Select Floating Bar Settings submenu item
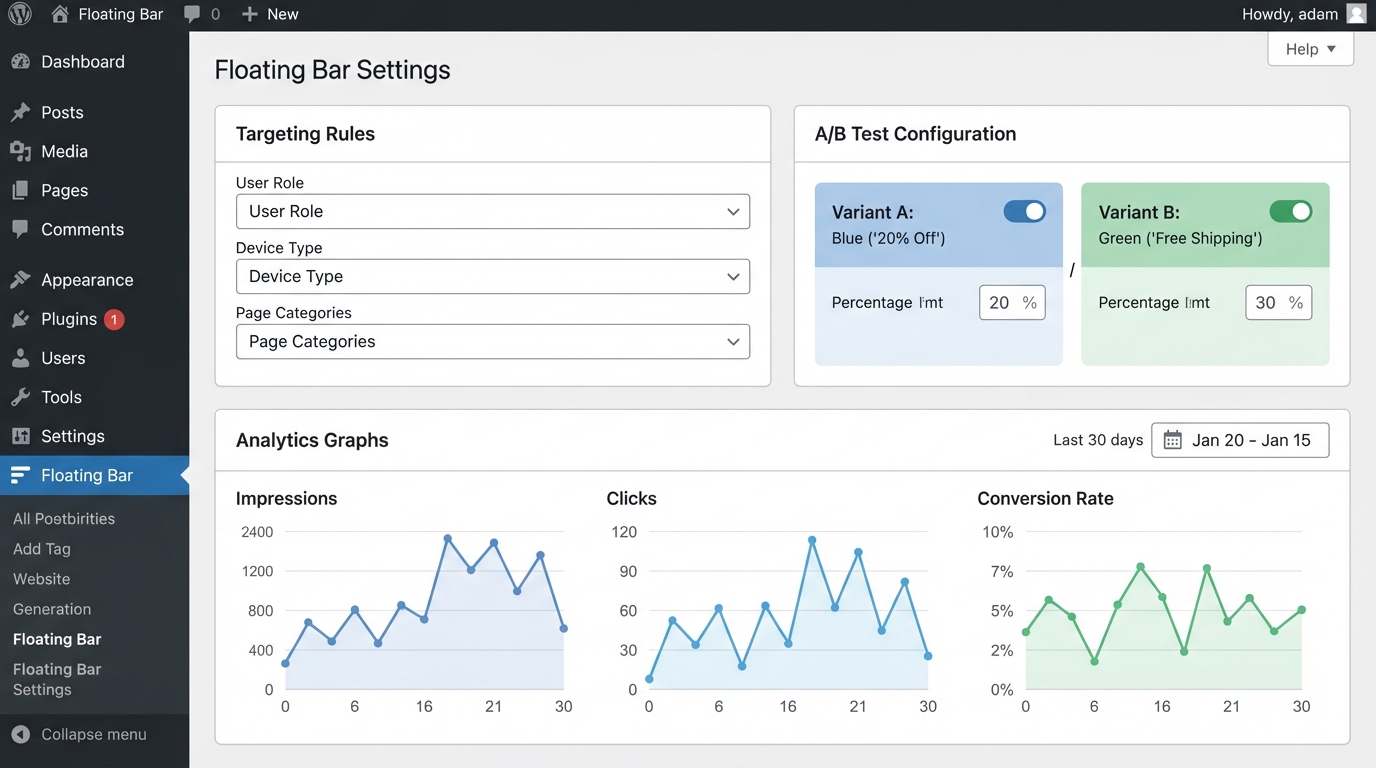 tap(57, 679)
